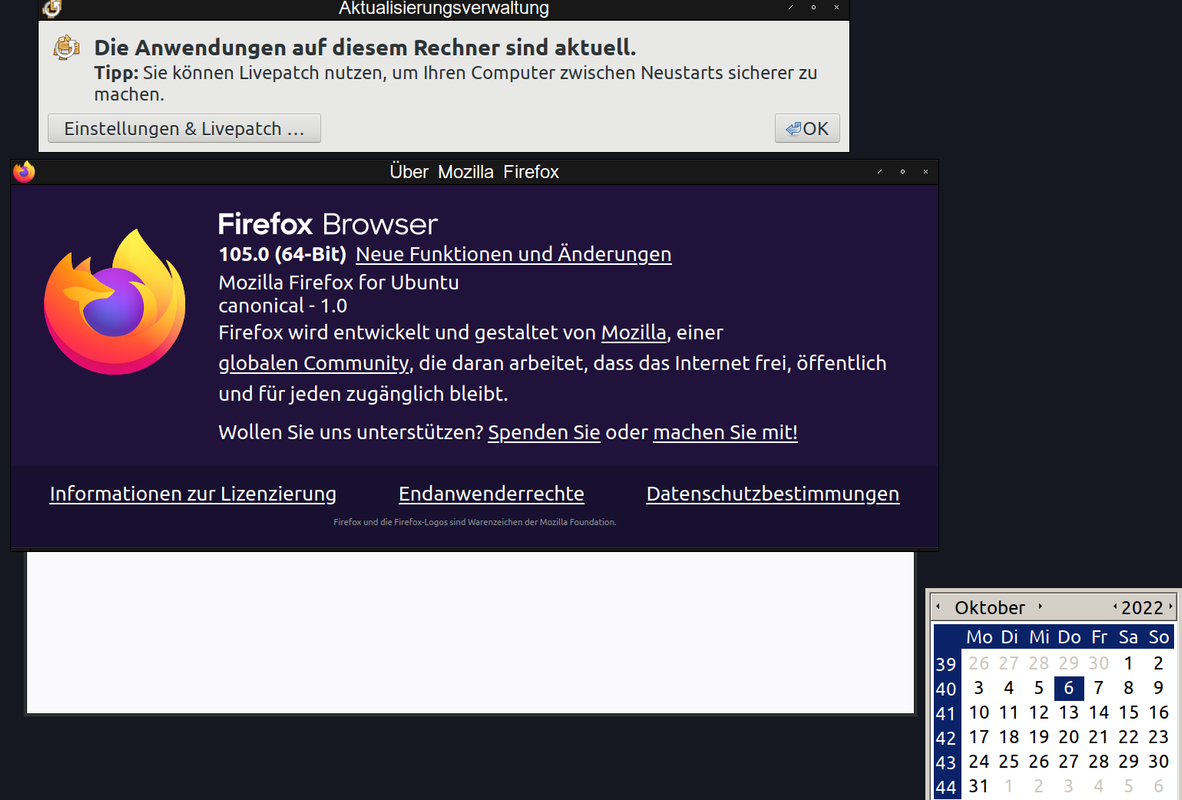Screen dimensions: 1182x800
Task: Open Einstellungen & Livepatch settings
Action: coord(184,128)
